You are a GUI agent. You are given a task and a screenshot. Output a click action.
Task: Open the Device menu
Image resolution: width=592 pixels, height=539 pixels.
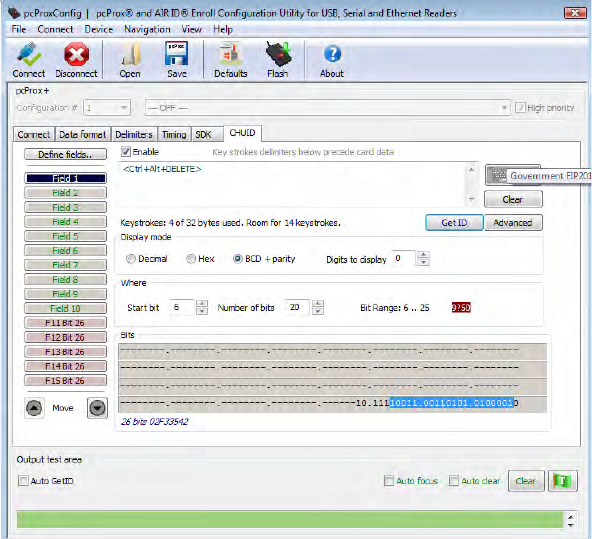99,29
